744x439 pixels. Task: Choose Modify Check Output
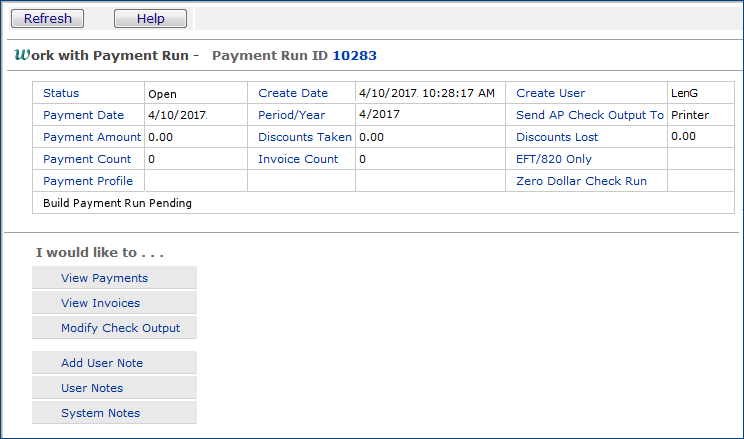pyautogui.click(x=120, y=328)
